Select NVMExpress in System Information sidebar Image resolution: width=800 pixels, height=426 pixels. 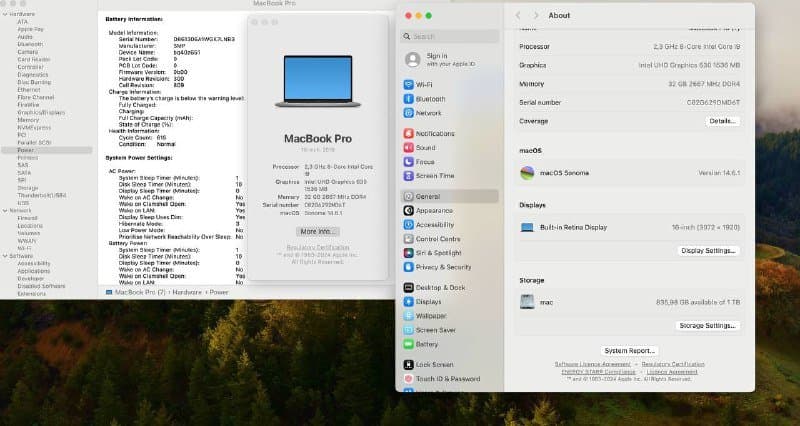pos(34,128)
